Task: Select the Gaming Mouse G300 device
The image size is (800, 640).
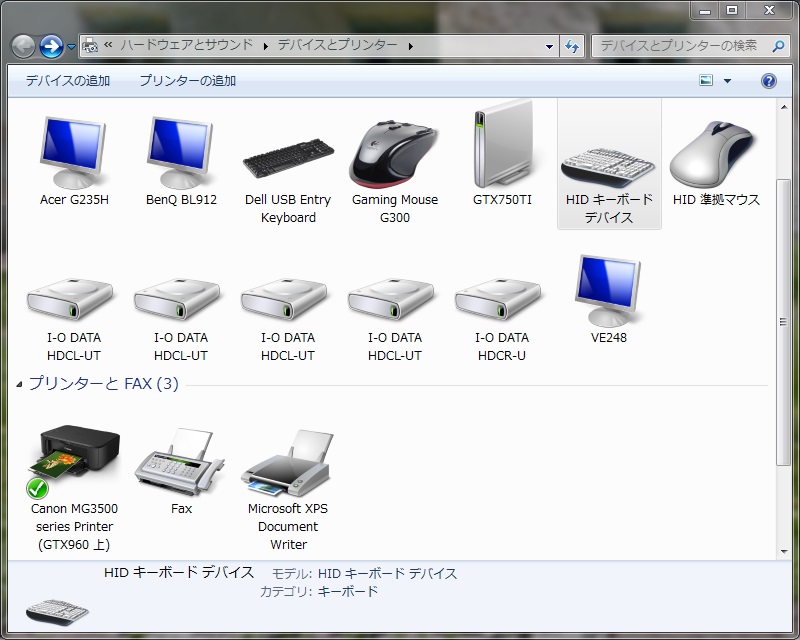Action: 394,171
